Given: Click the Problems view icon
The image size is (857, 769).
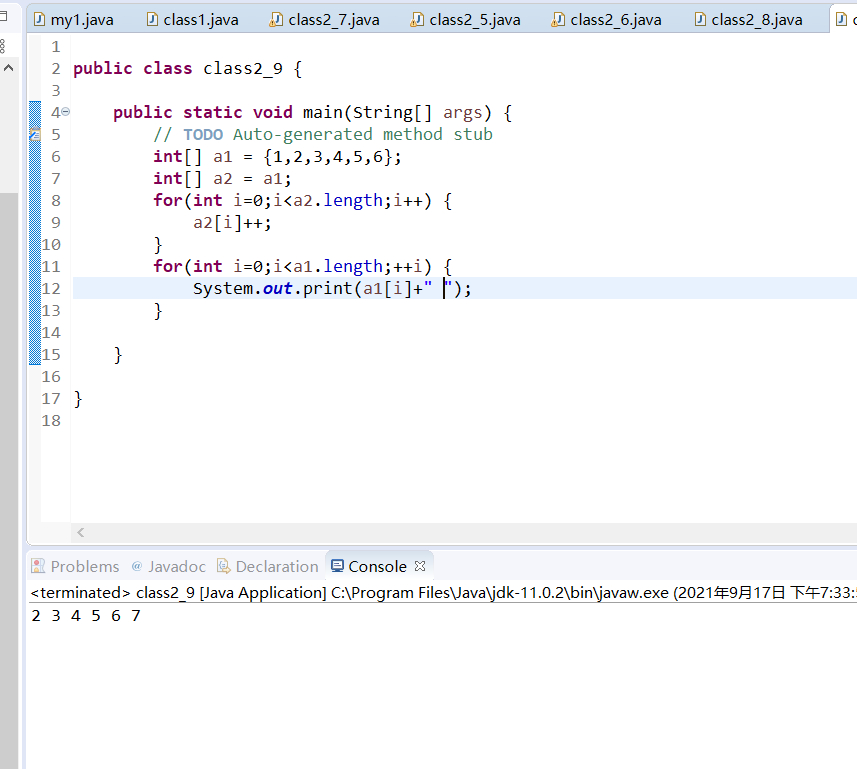Looking at the screenshot, I should (x=38, y=566).
